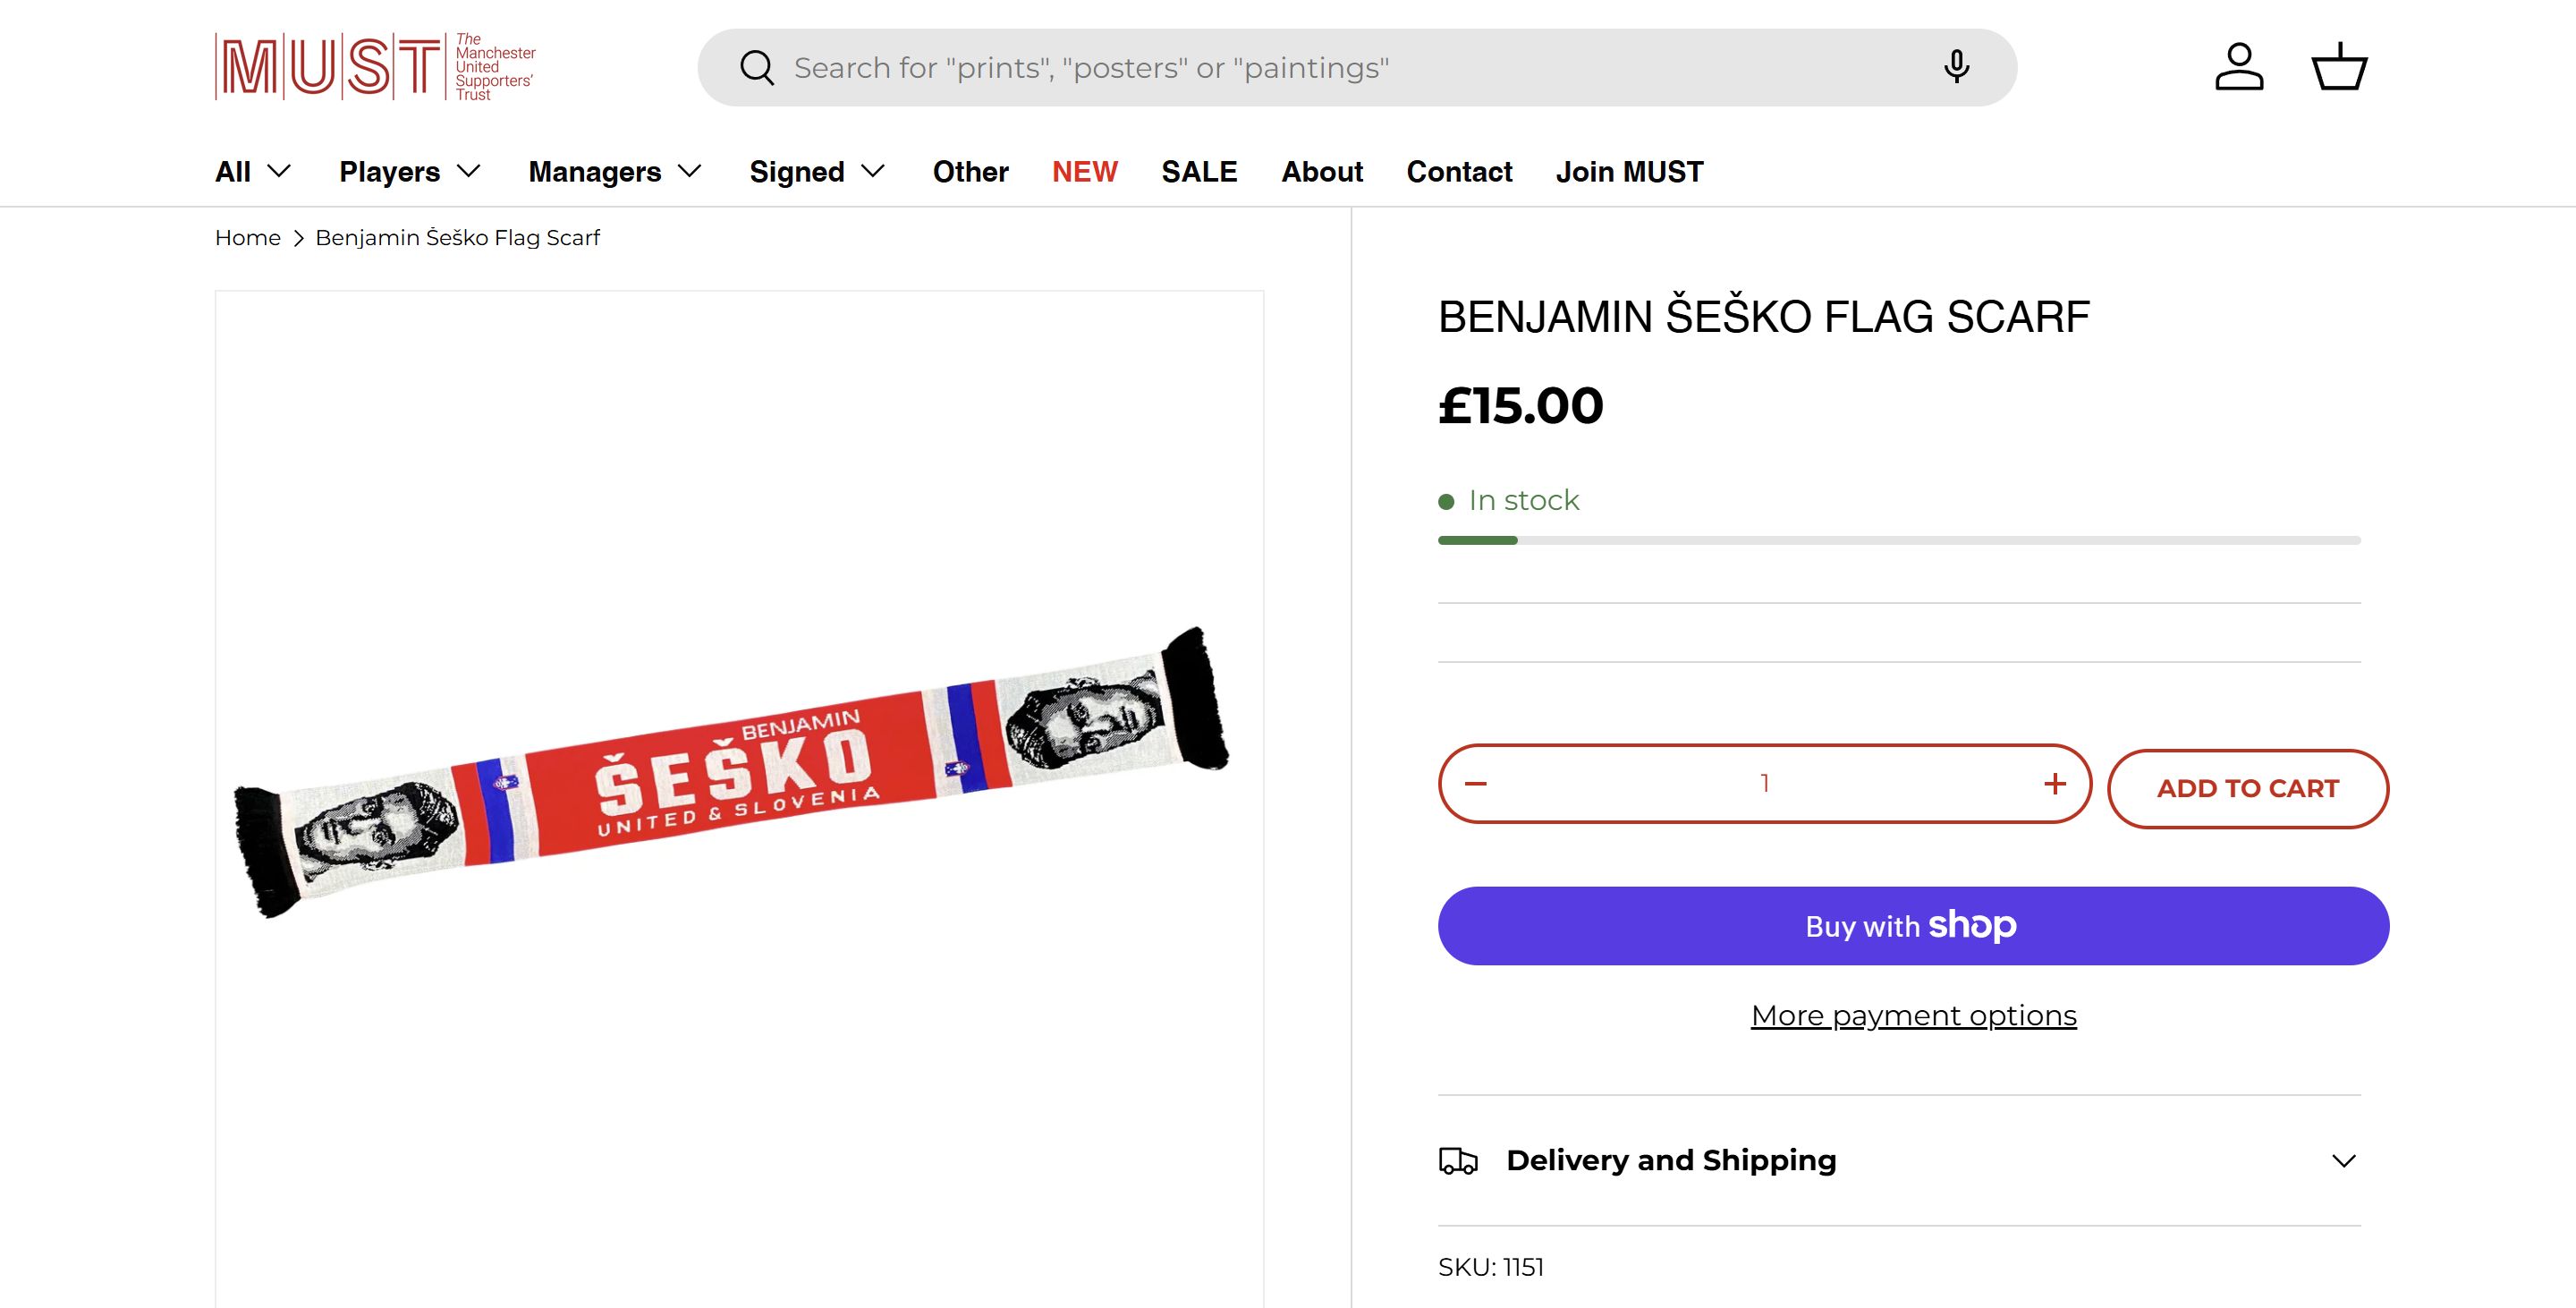
Task: Decrease quantity with minus button
Action: [1476, 784]
